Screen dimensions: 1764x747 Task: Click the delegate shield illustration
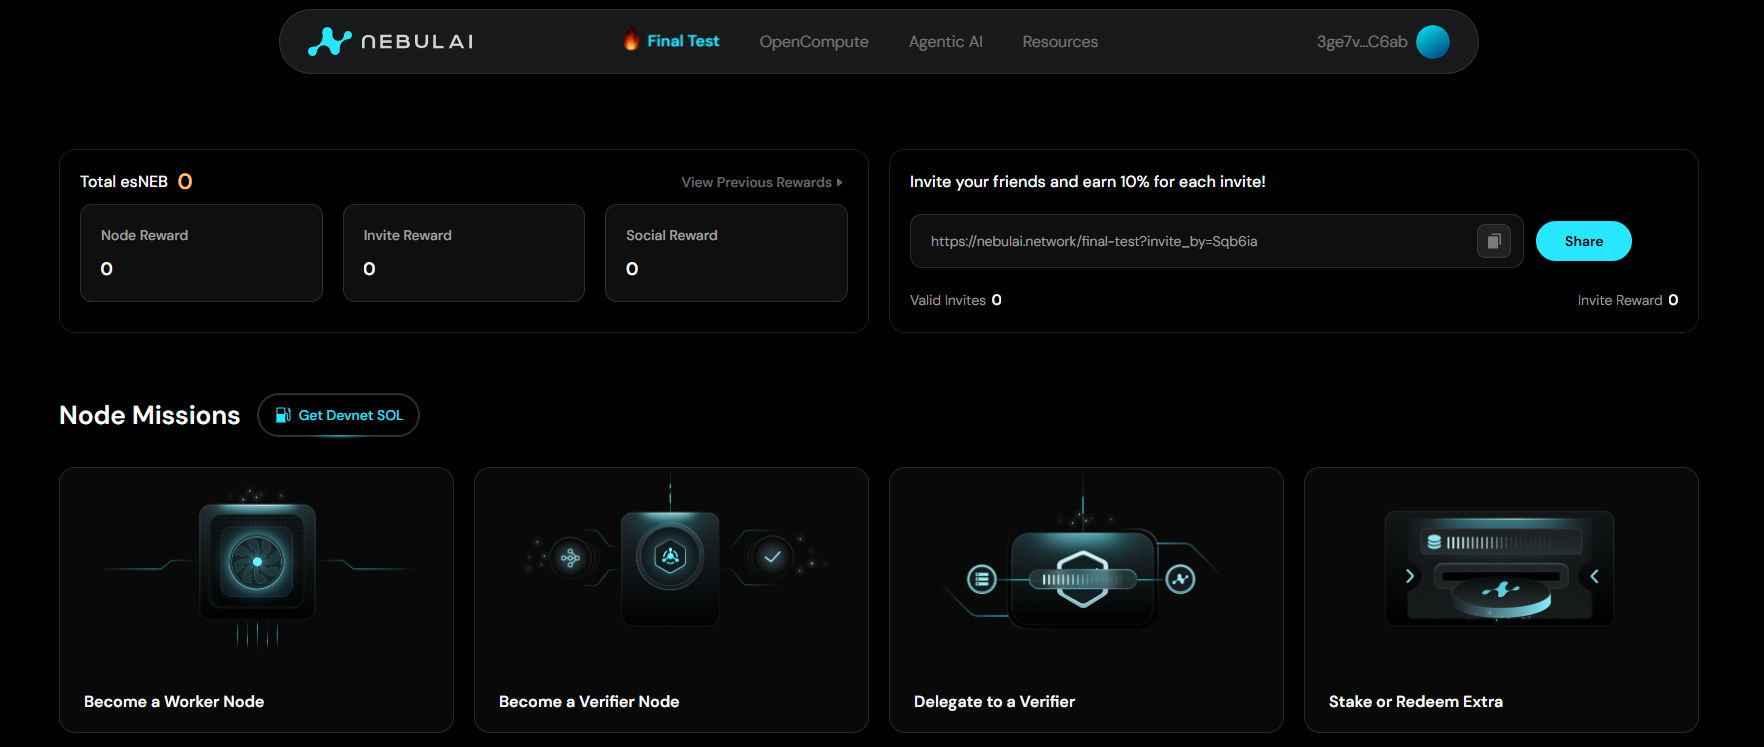[1083, 577]
